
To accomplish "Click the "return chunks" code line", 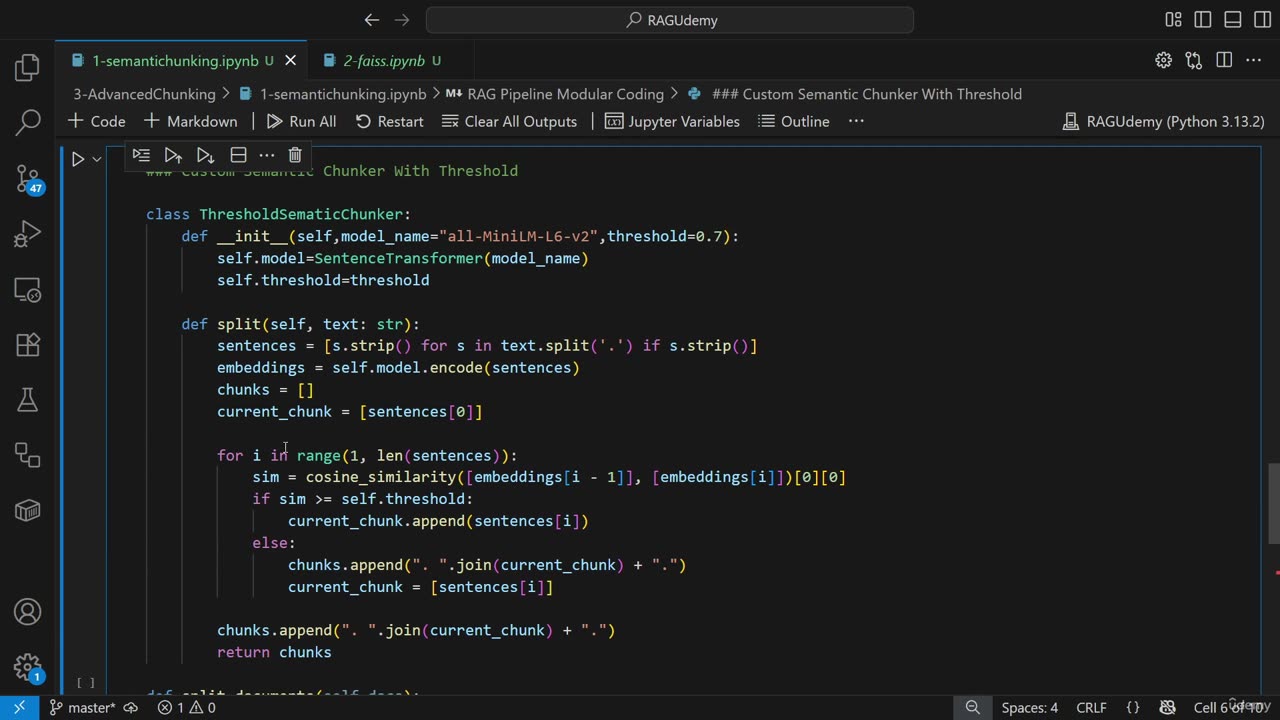I will click(x=274, y=652).
